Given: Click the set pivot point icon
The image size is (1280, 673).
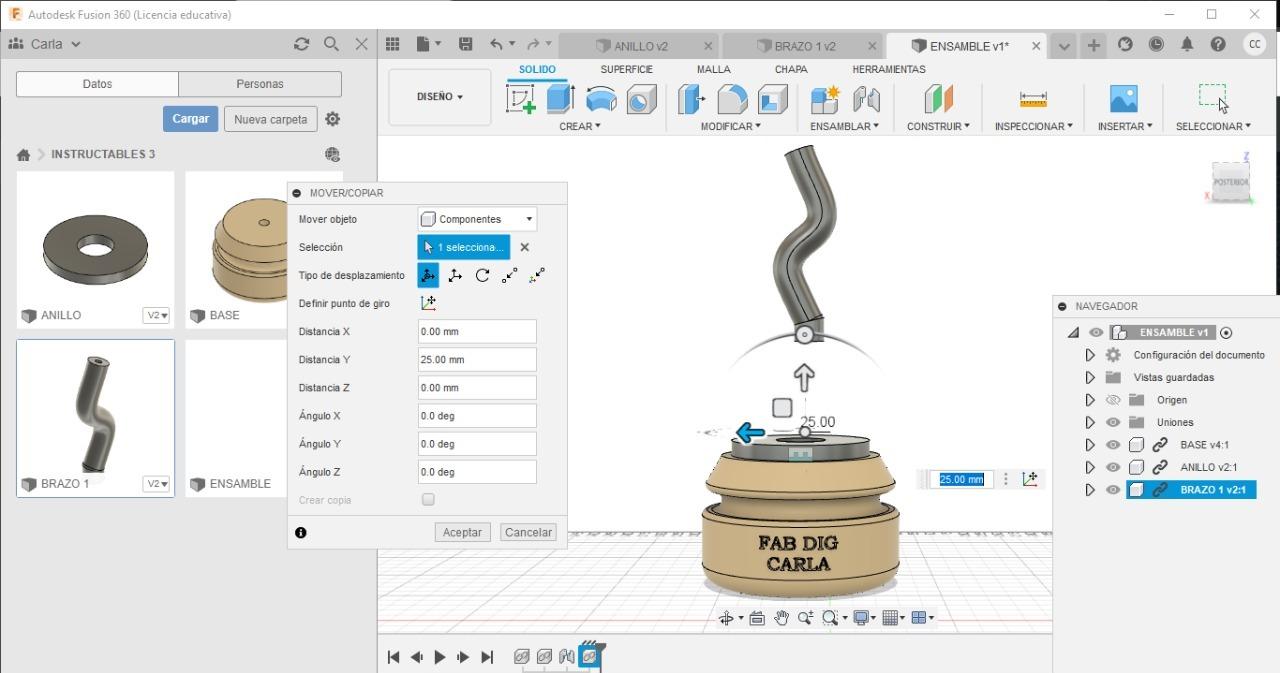Looking at the screenshot, I should coord(428,303).
